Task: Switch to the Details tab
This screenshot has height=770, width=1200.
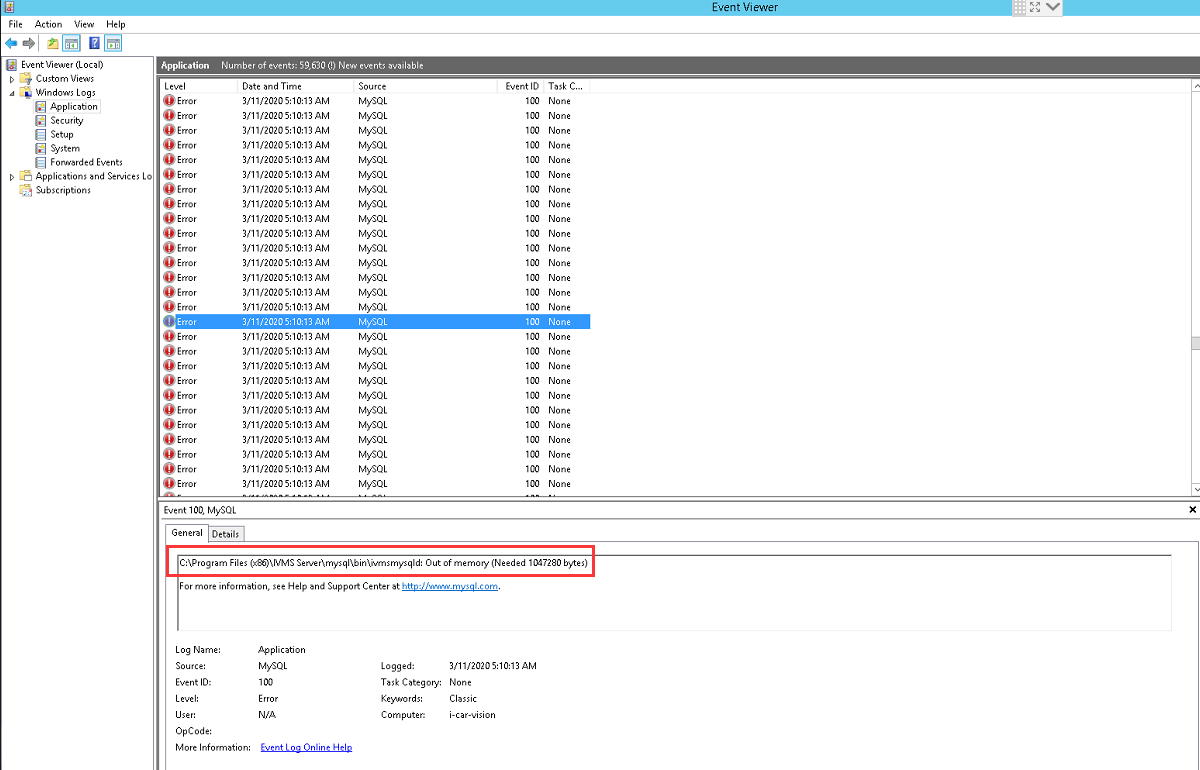Action: pyautogui.click(x=225, y=534)
